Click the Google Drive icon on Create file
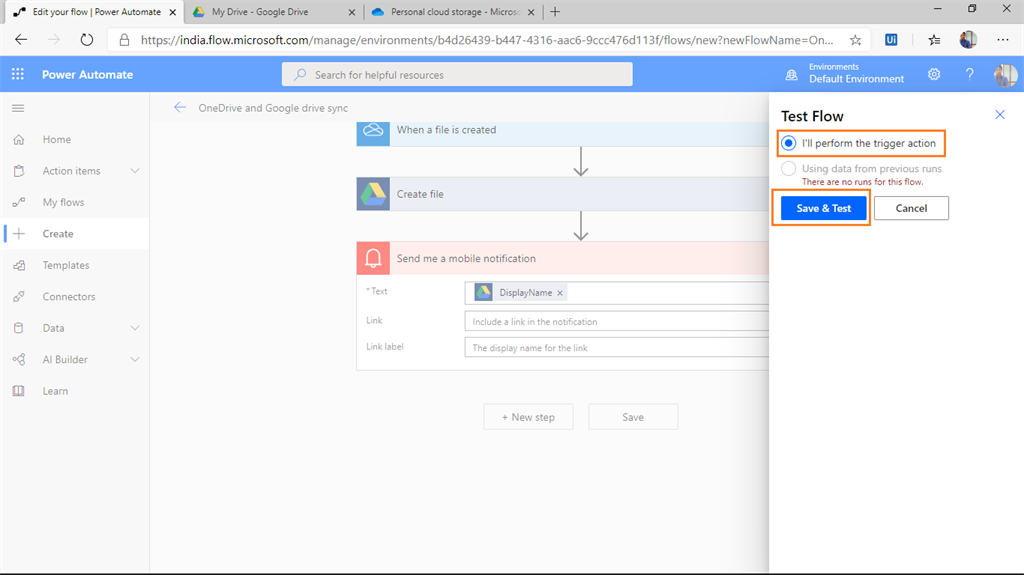Screen dimensions: 1024x575 coord(373,194)
